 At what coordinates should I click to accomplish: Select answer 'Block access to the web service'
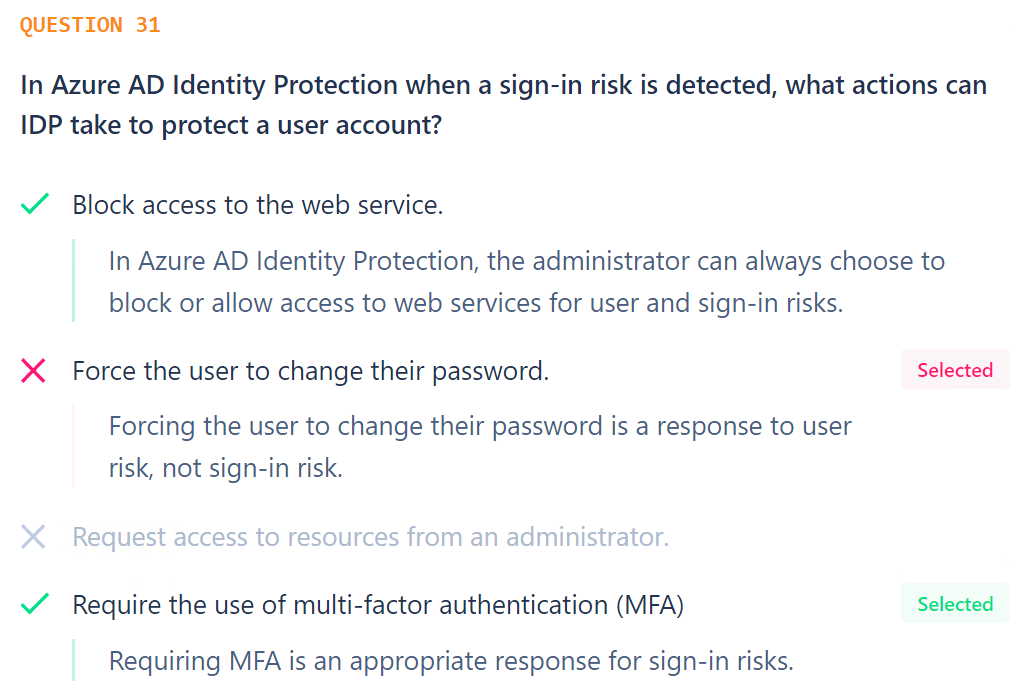coord(258,205)
